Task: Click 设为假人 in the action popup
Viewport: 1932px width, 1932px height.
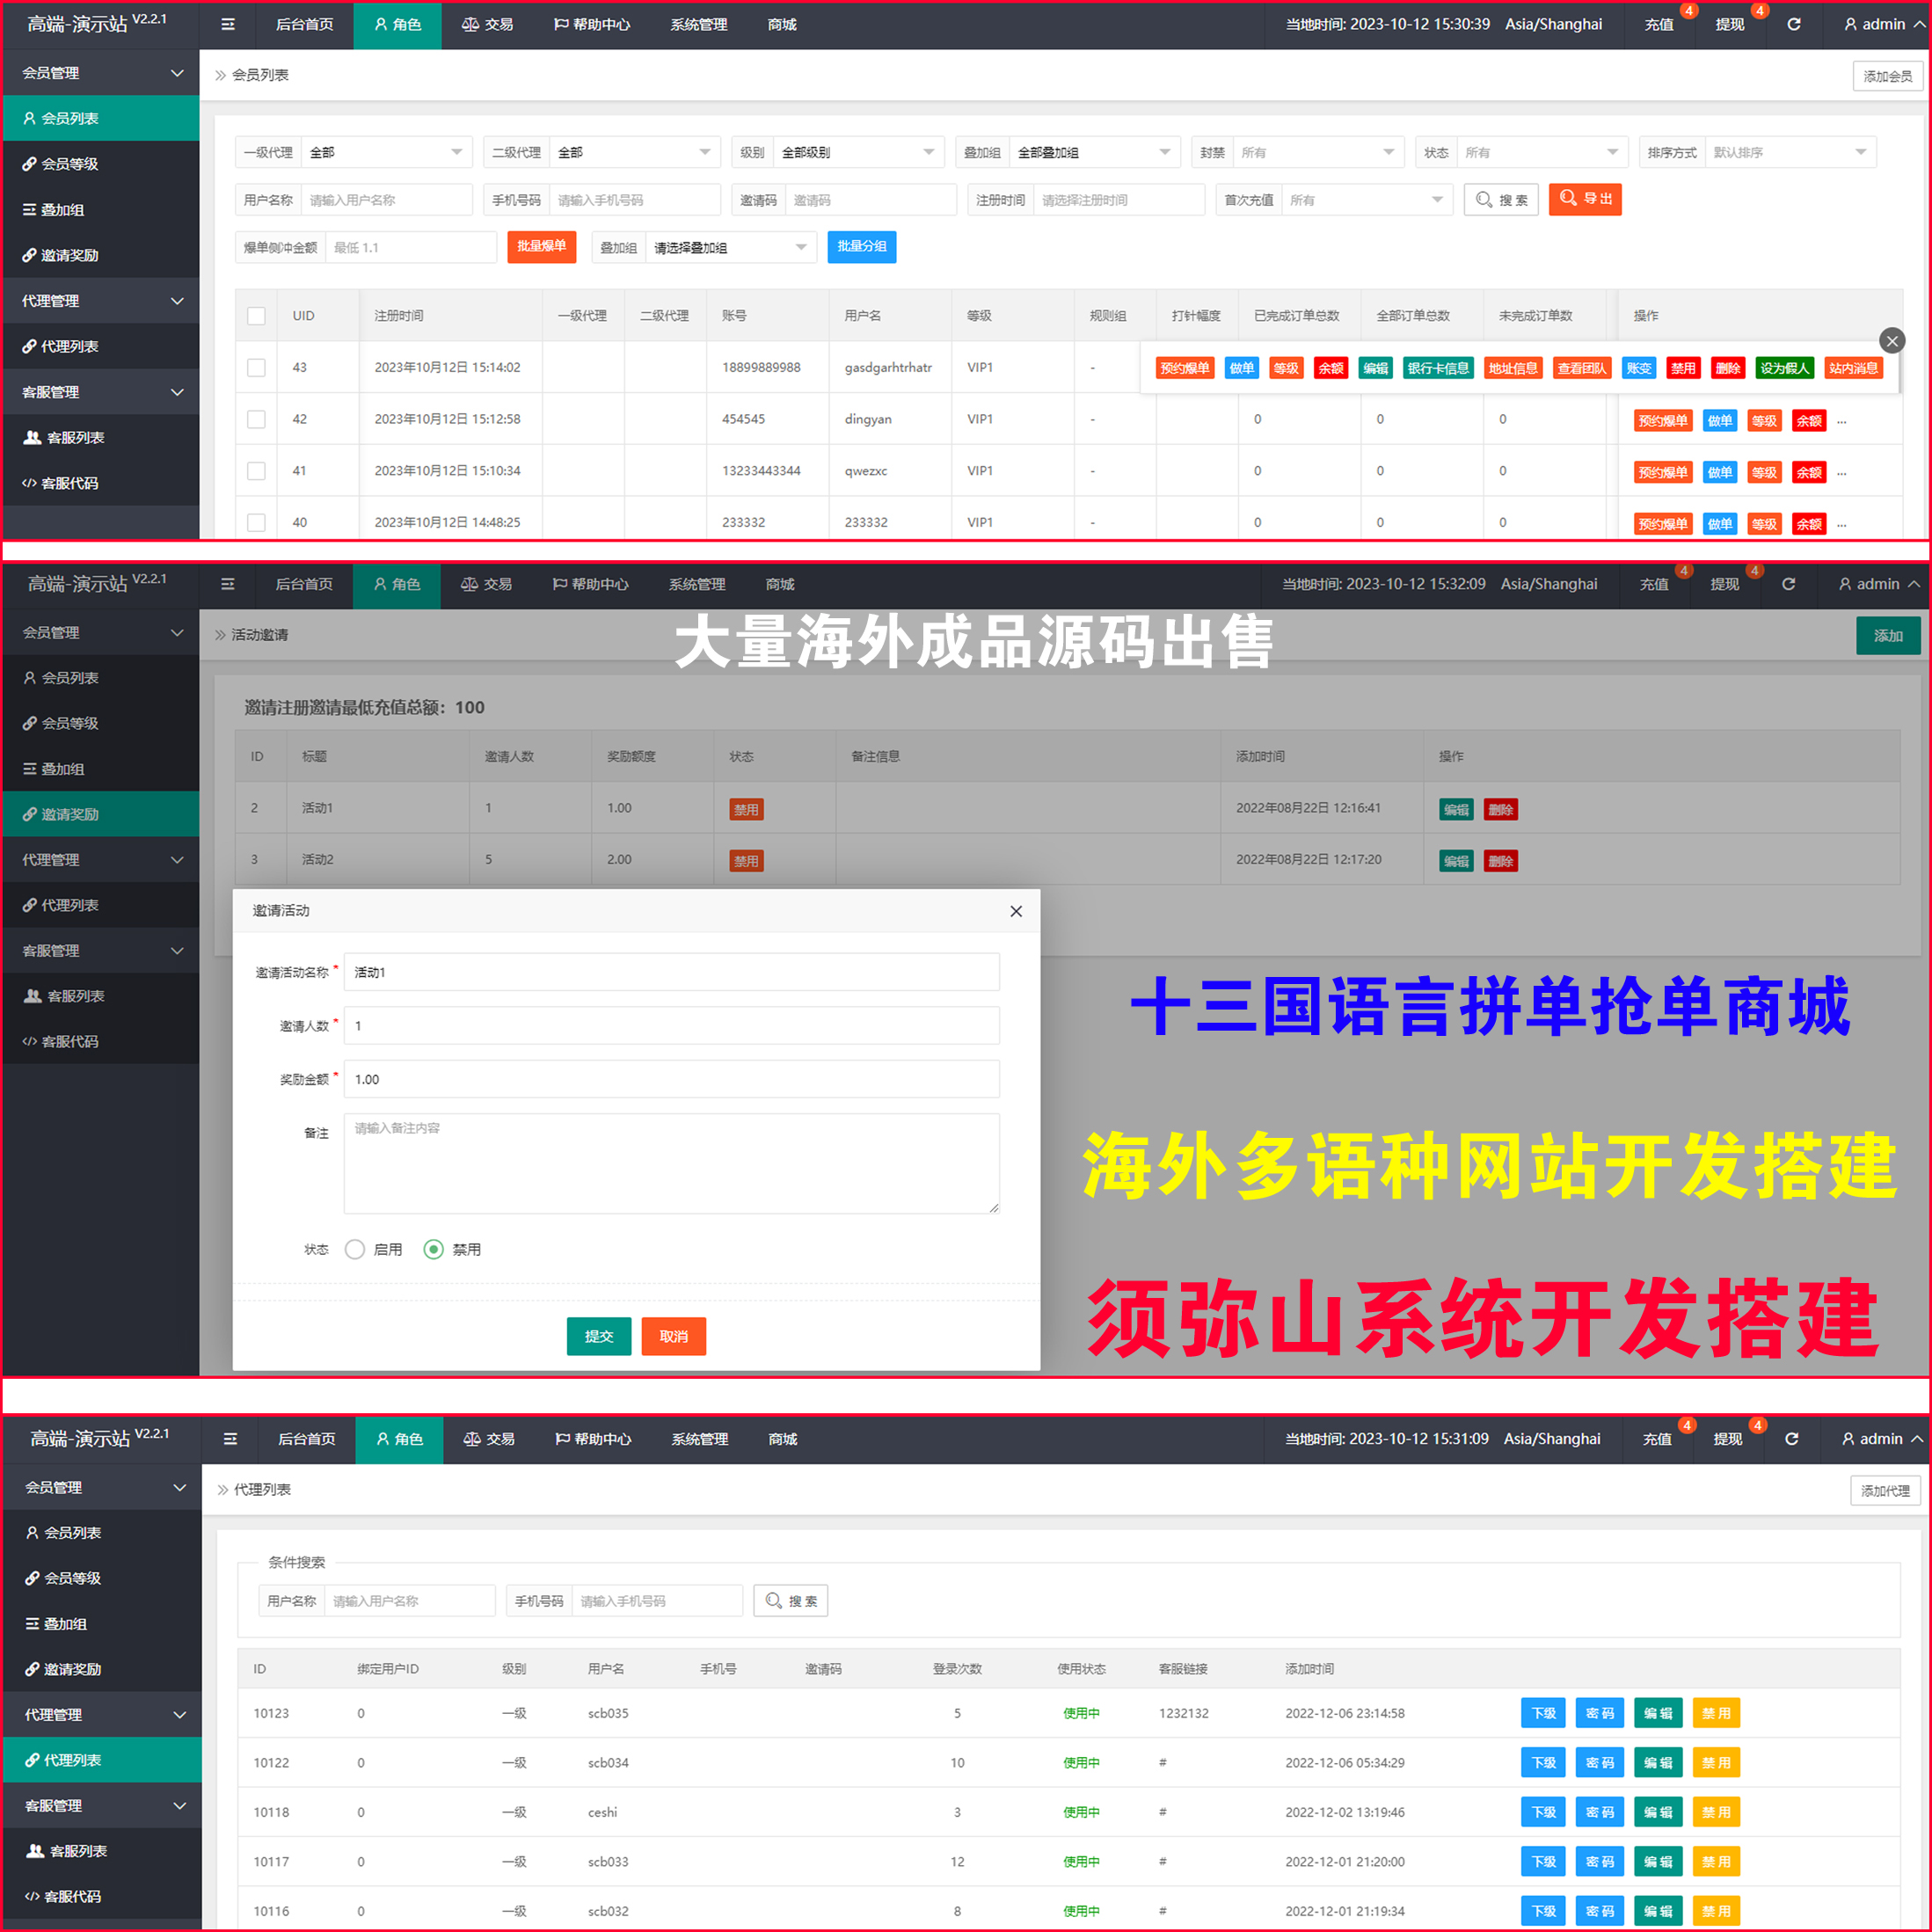Action: click(1785, 368)
